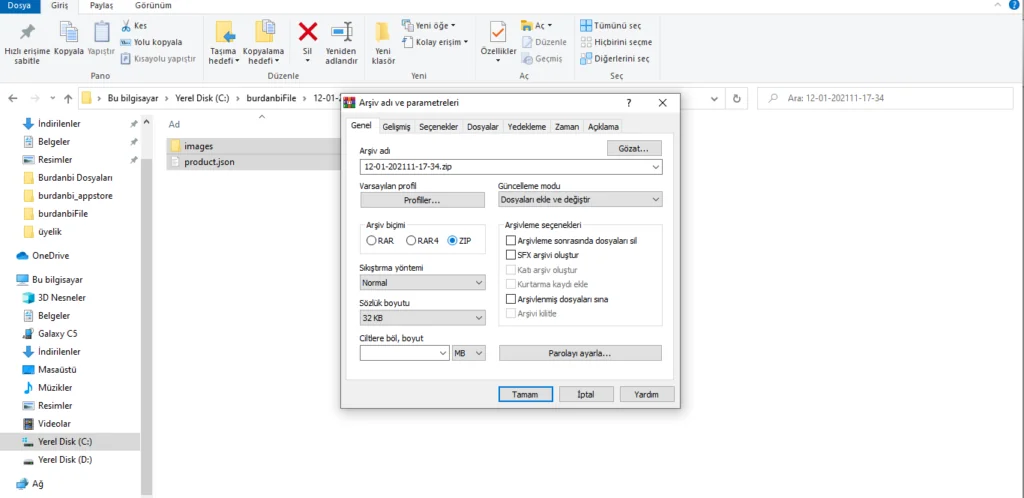Open the Paylaş ribbon tab
This screenshot has width=1024, height=498.
coord(102,6)
